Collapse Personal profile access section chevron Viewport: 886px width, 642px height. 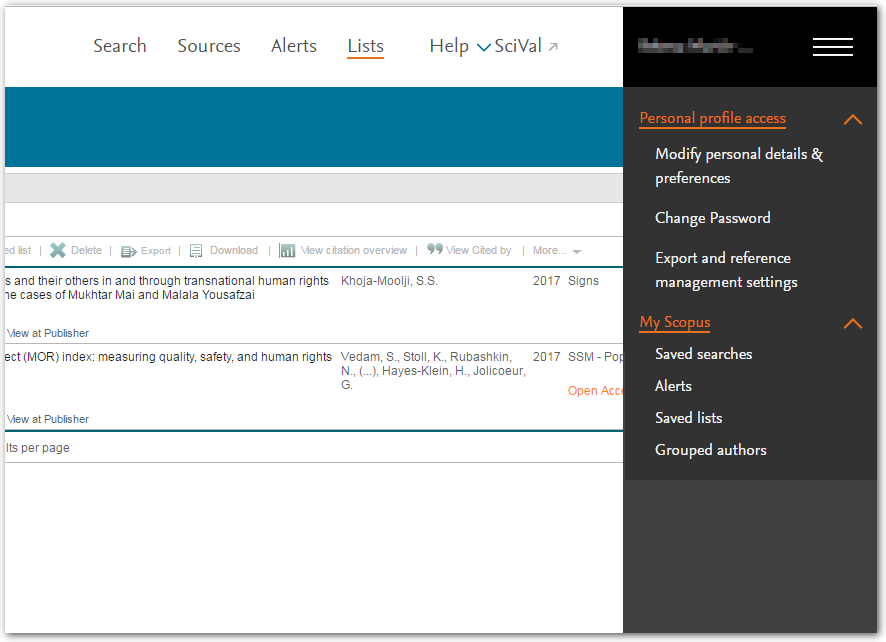point(853,119)
